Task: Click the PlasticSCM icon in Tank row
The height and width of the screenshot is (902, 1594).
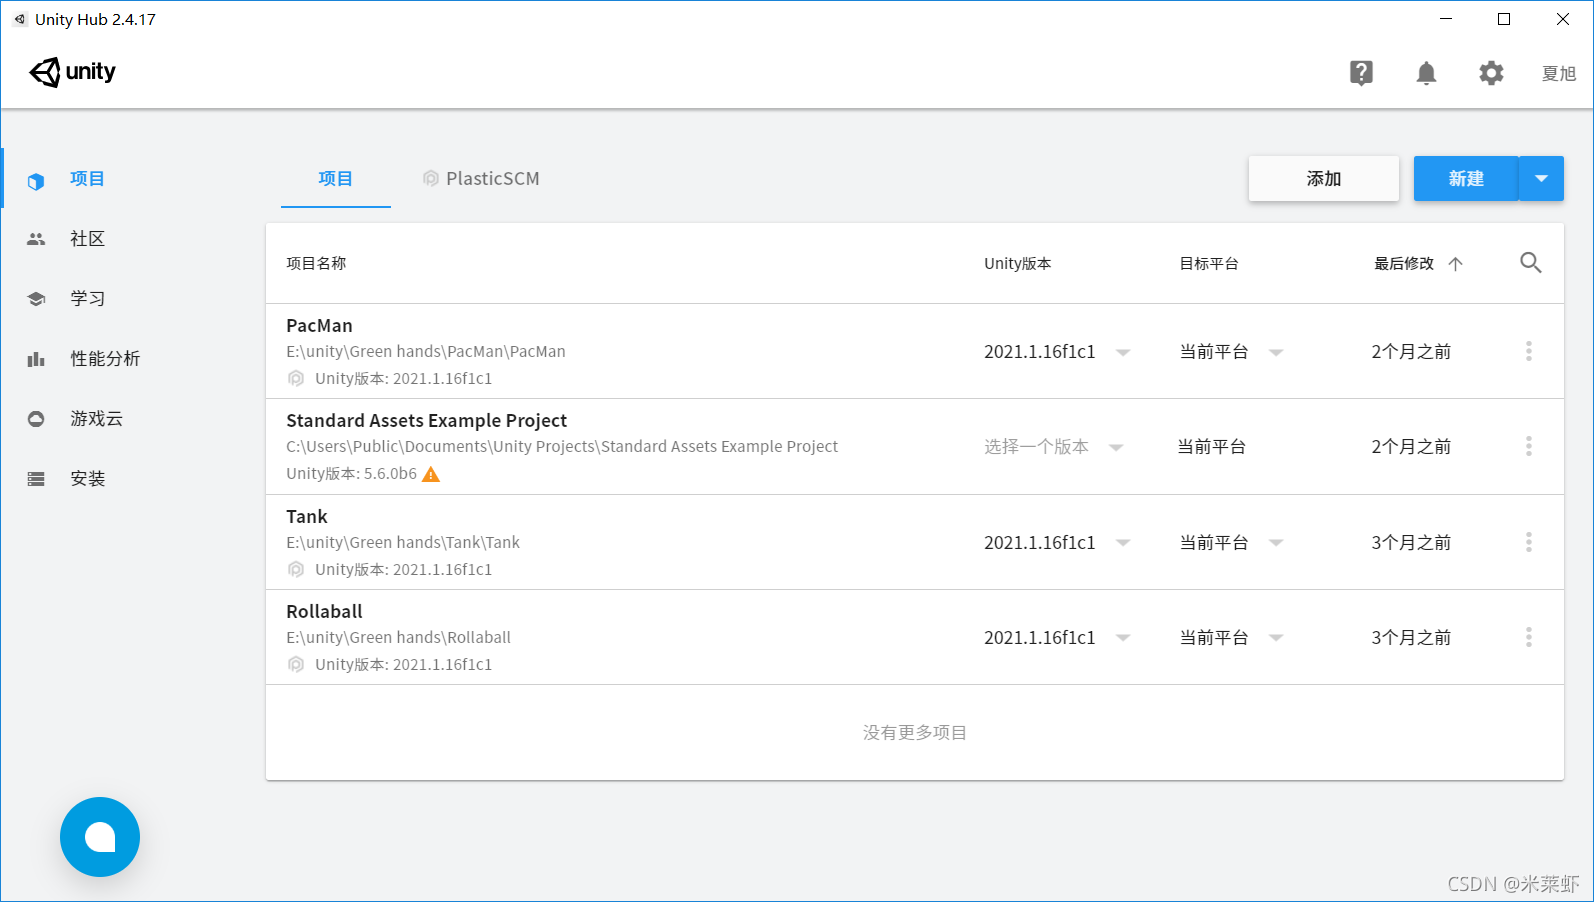Action: (296, 570)
